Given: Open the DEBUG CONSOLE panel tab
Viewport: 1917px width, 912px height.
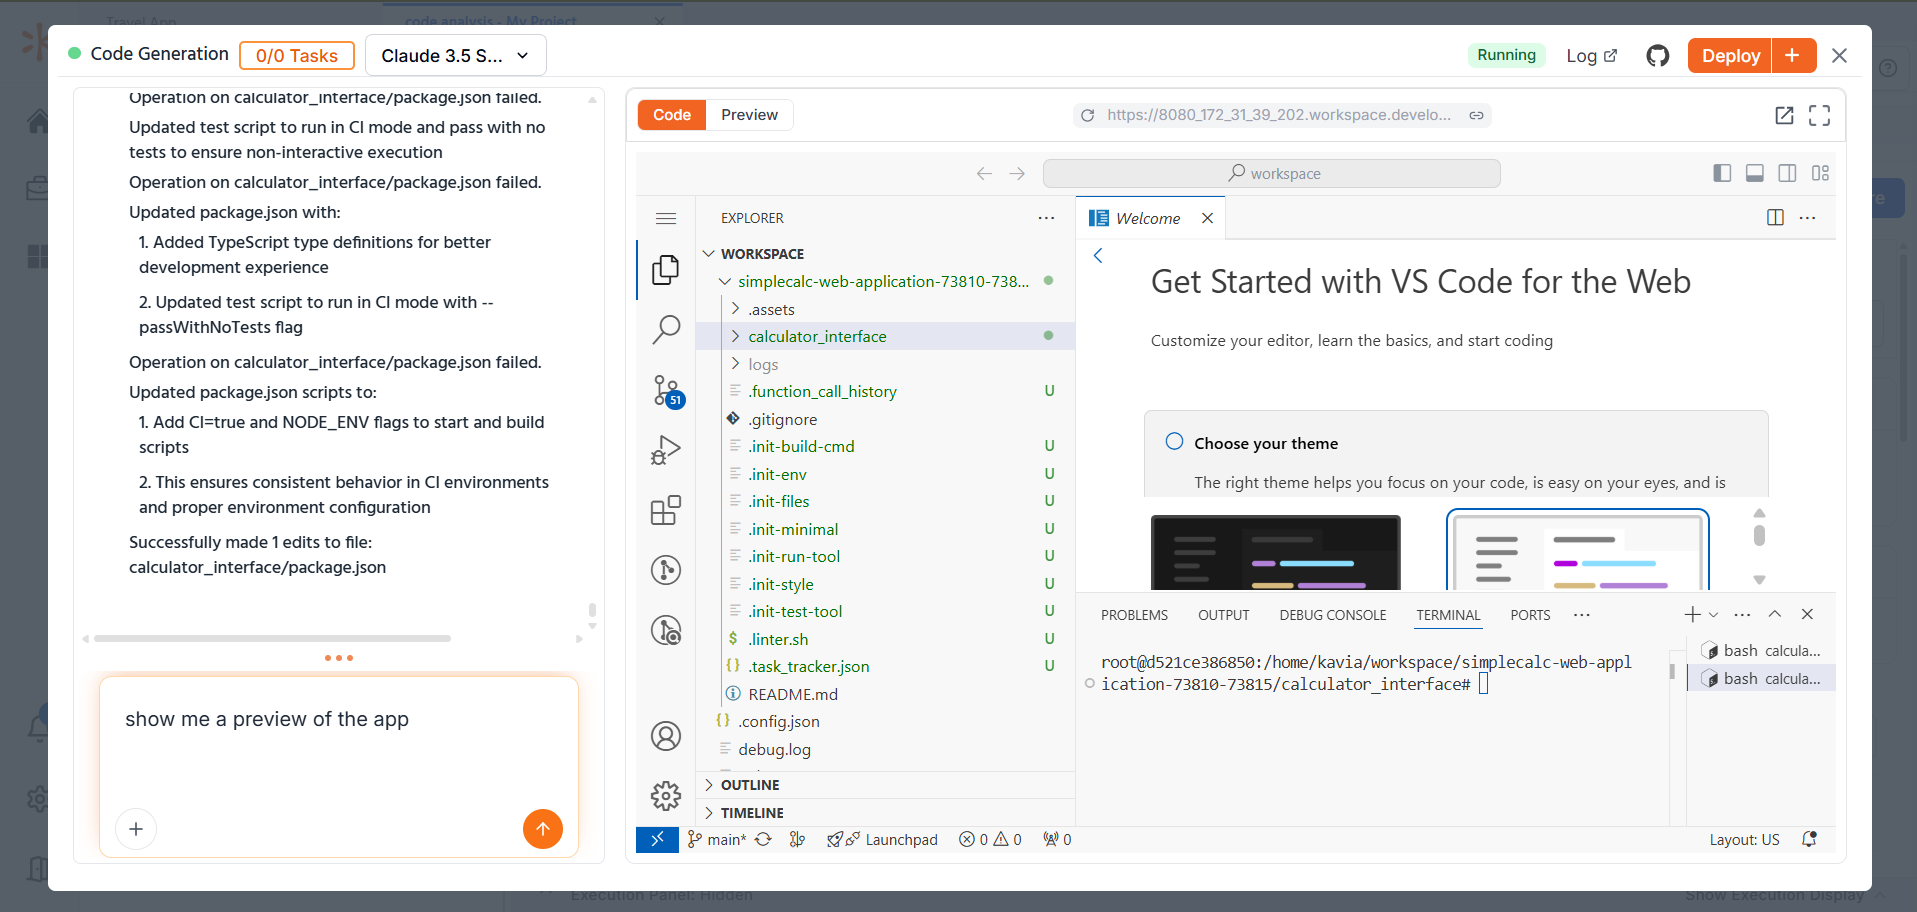Looking at the screenshot, I should point(1333,615).
